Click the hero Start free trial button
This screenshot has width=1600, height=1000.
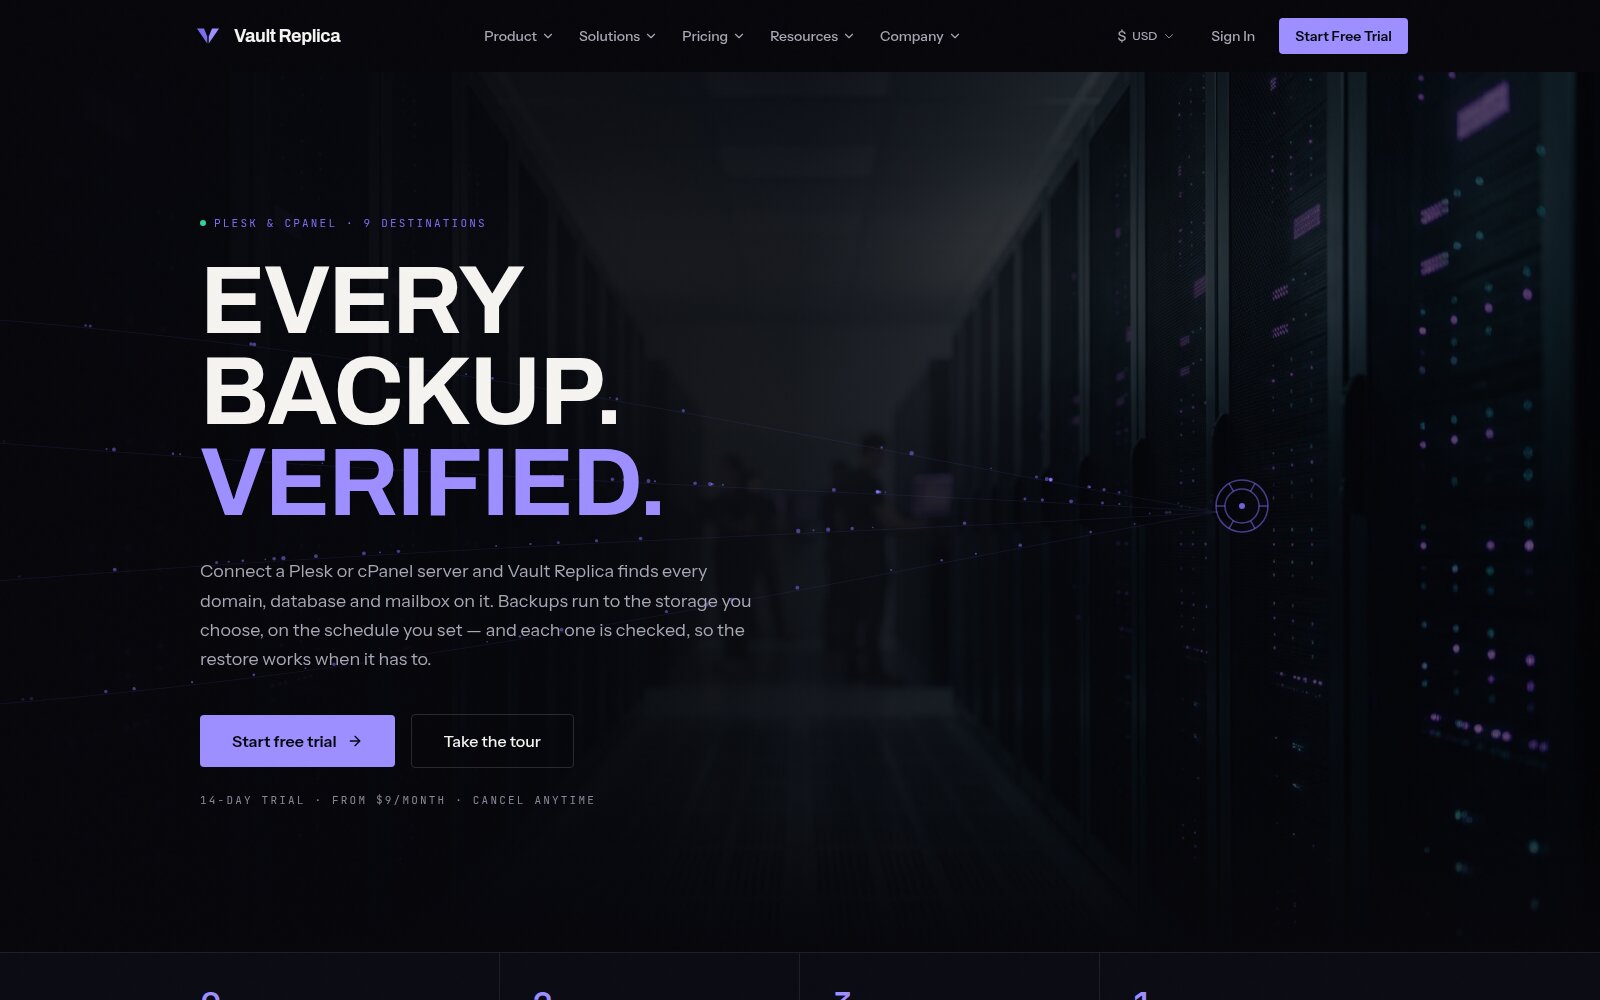click(x=297, y=741)
